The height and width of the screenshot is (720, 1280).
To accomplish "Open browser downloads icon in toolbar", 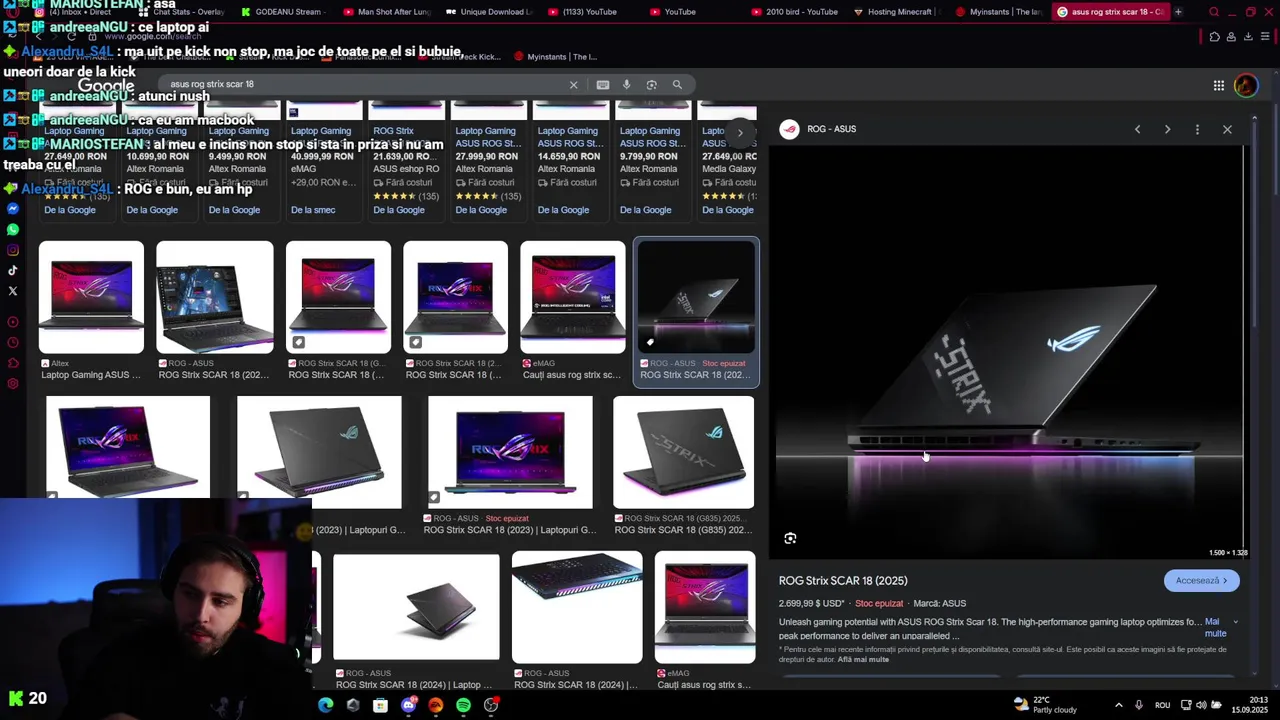I will tap(1248, 37).
